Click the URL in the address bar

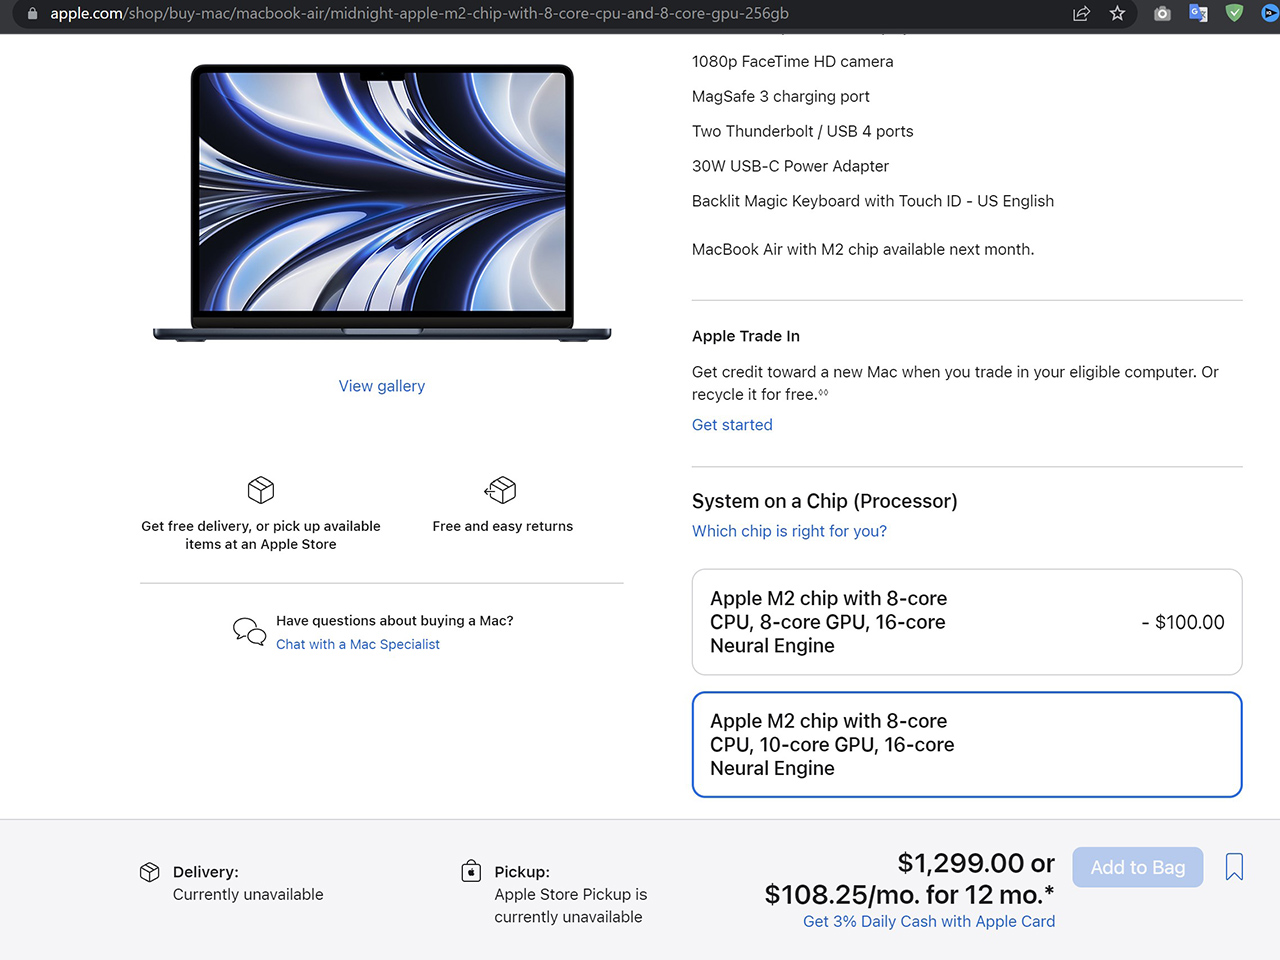coord(419,14)
